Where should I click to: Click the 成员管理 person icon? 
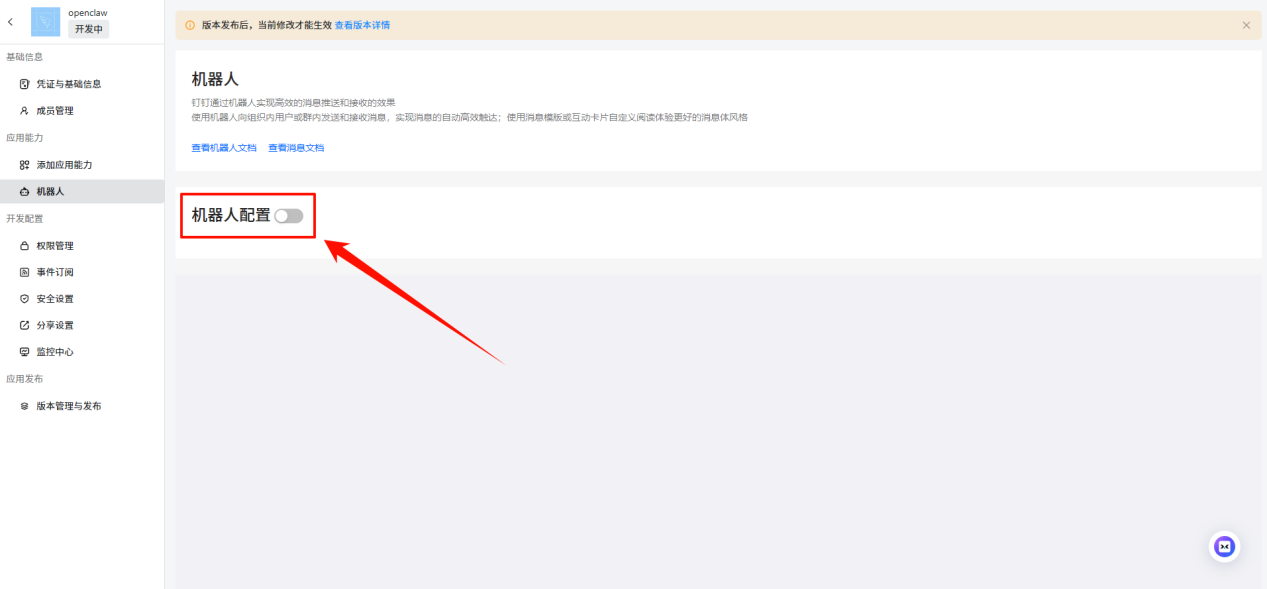point(25,111)
